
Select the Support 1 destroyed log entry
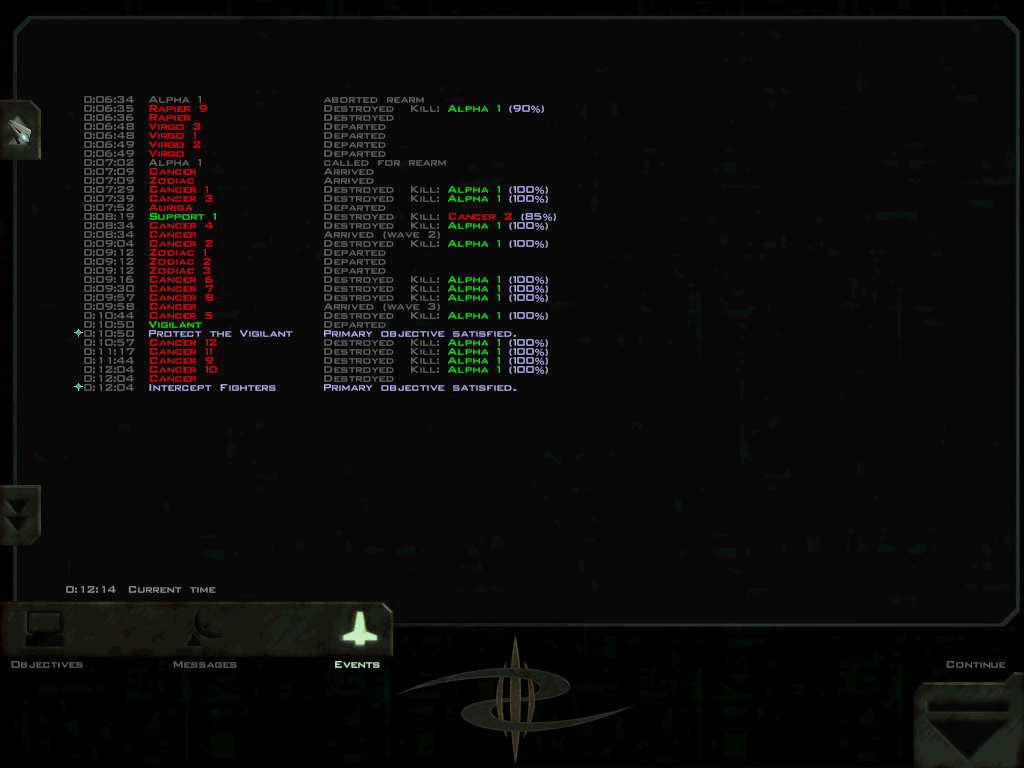(183, 217)
